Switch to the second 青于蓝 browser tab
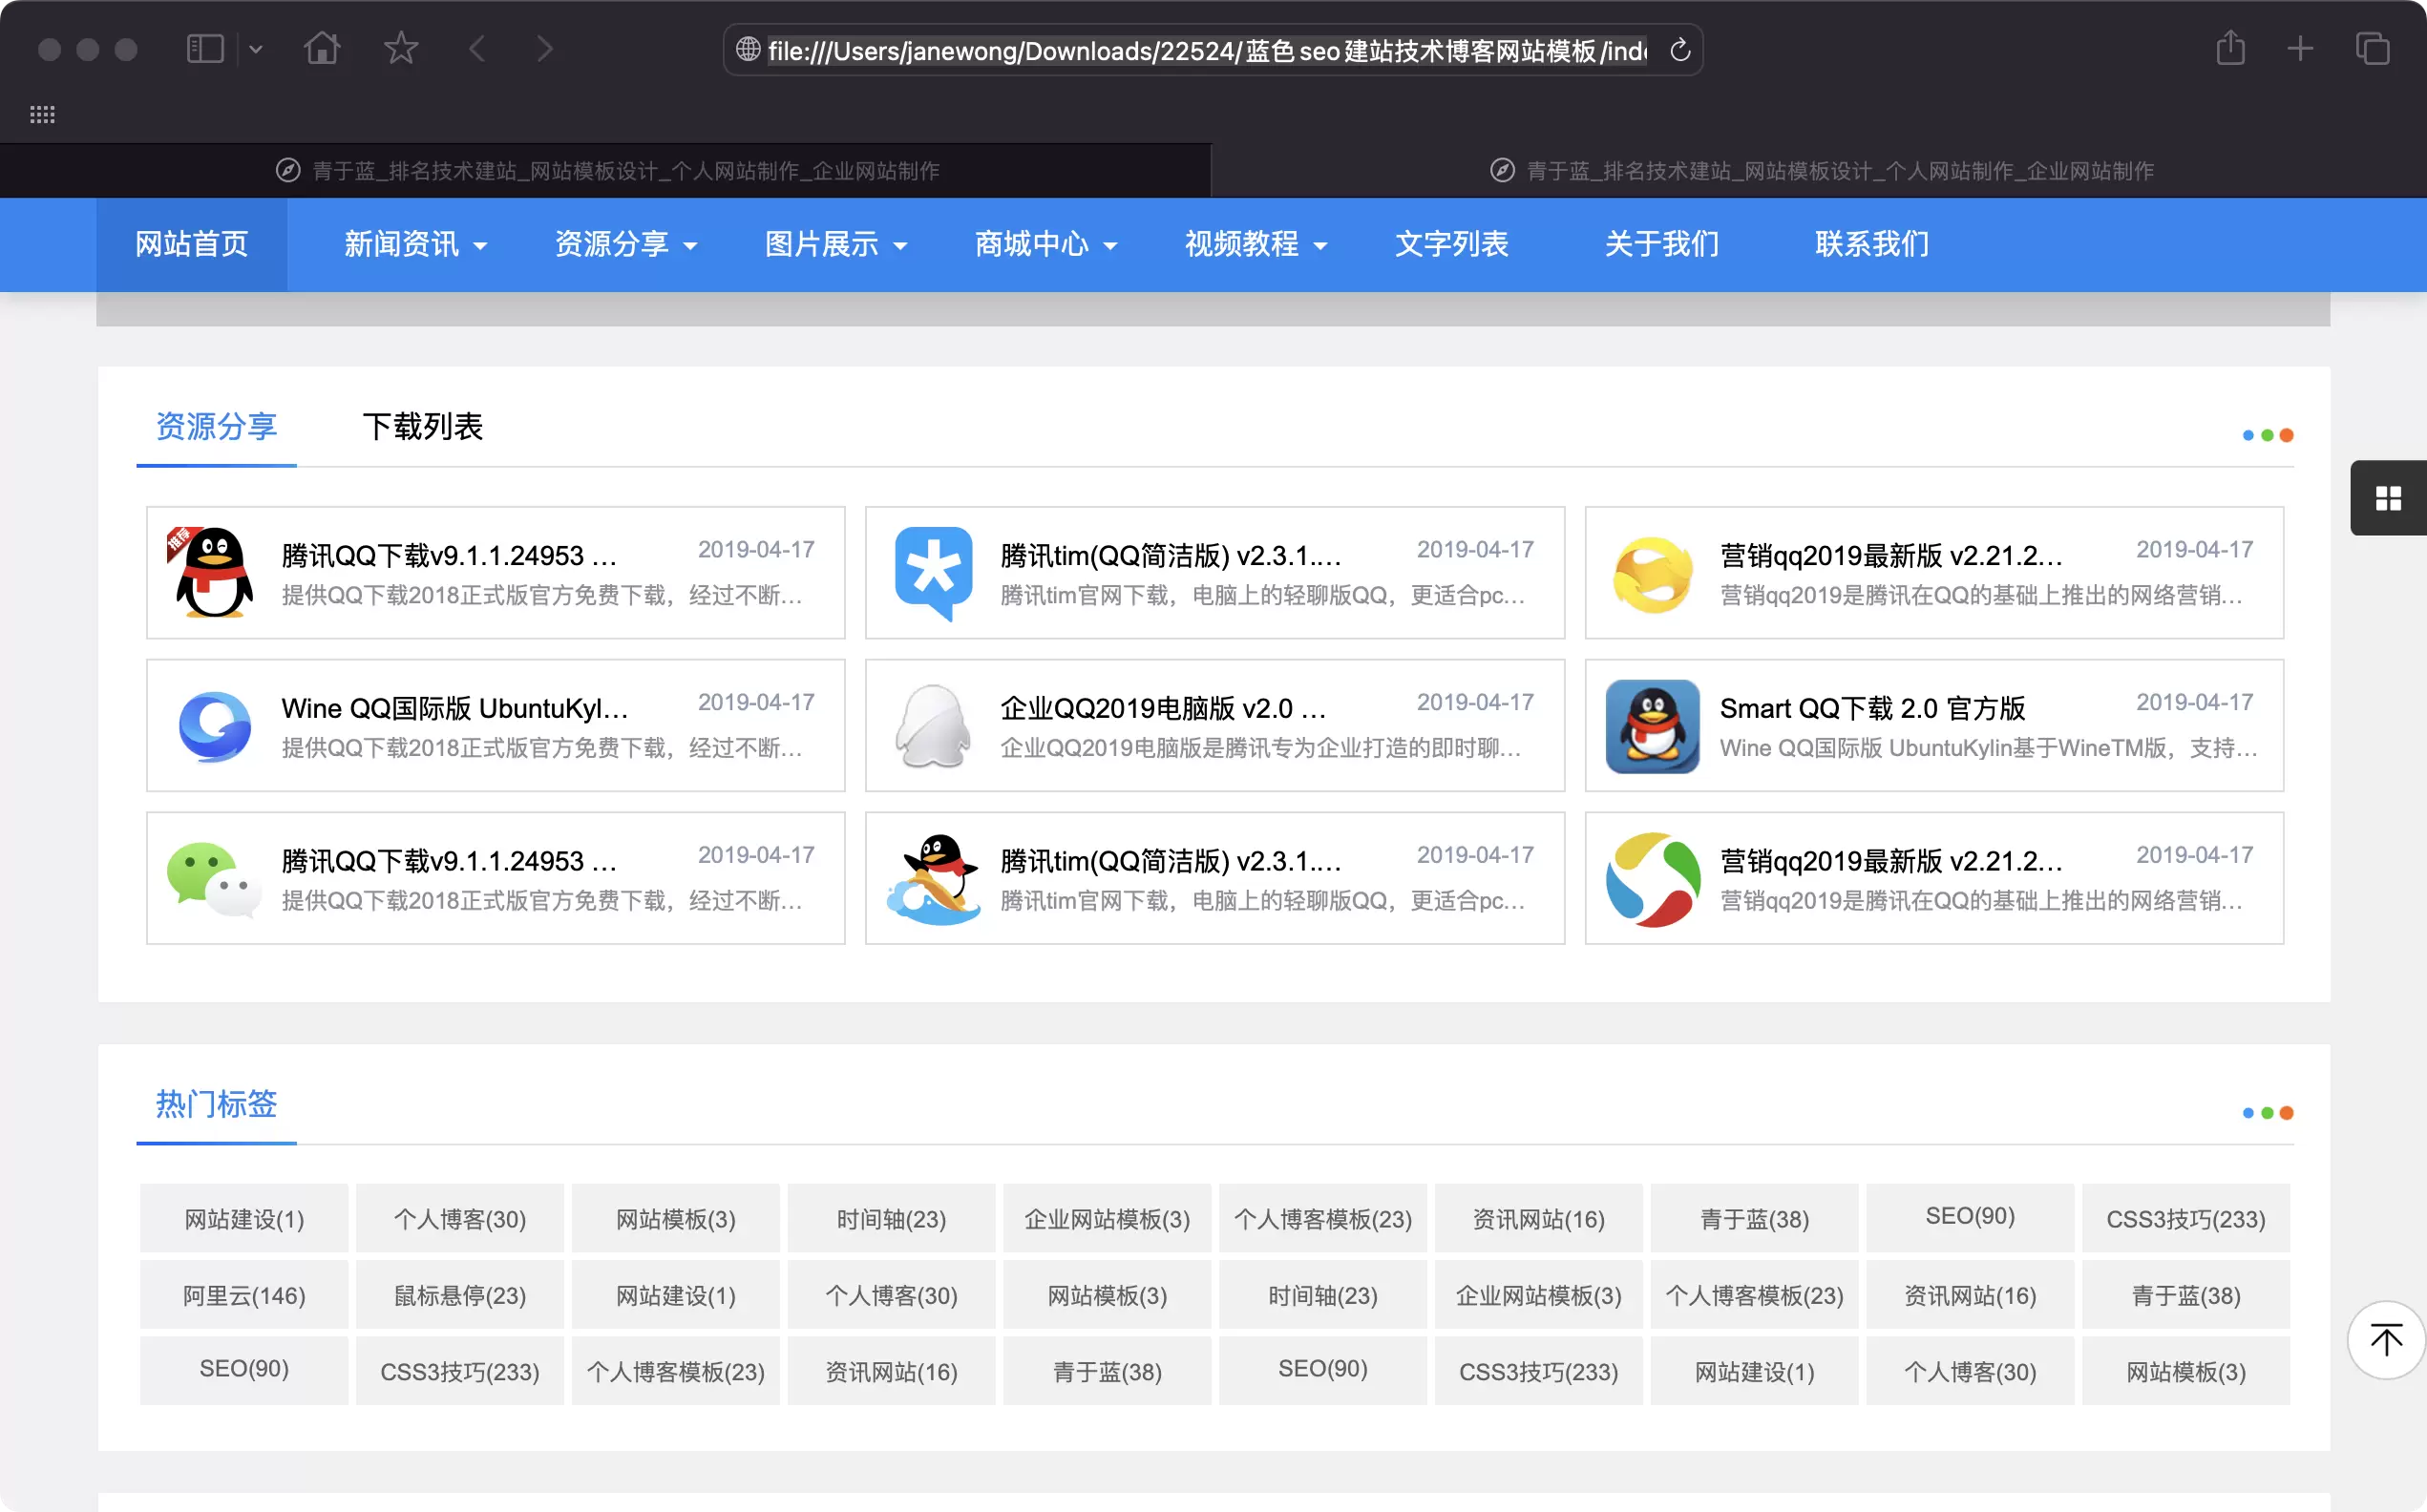This screenshot has width=2427, height=1512. 1820,171
